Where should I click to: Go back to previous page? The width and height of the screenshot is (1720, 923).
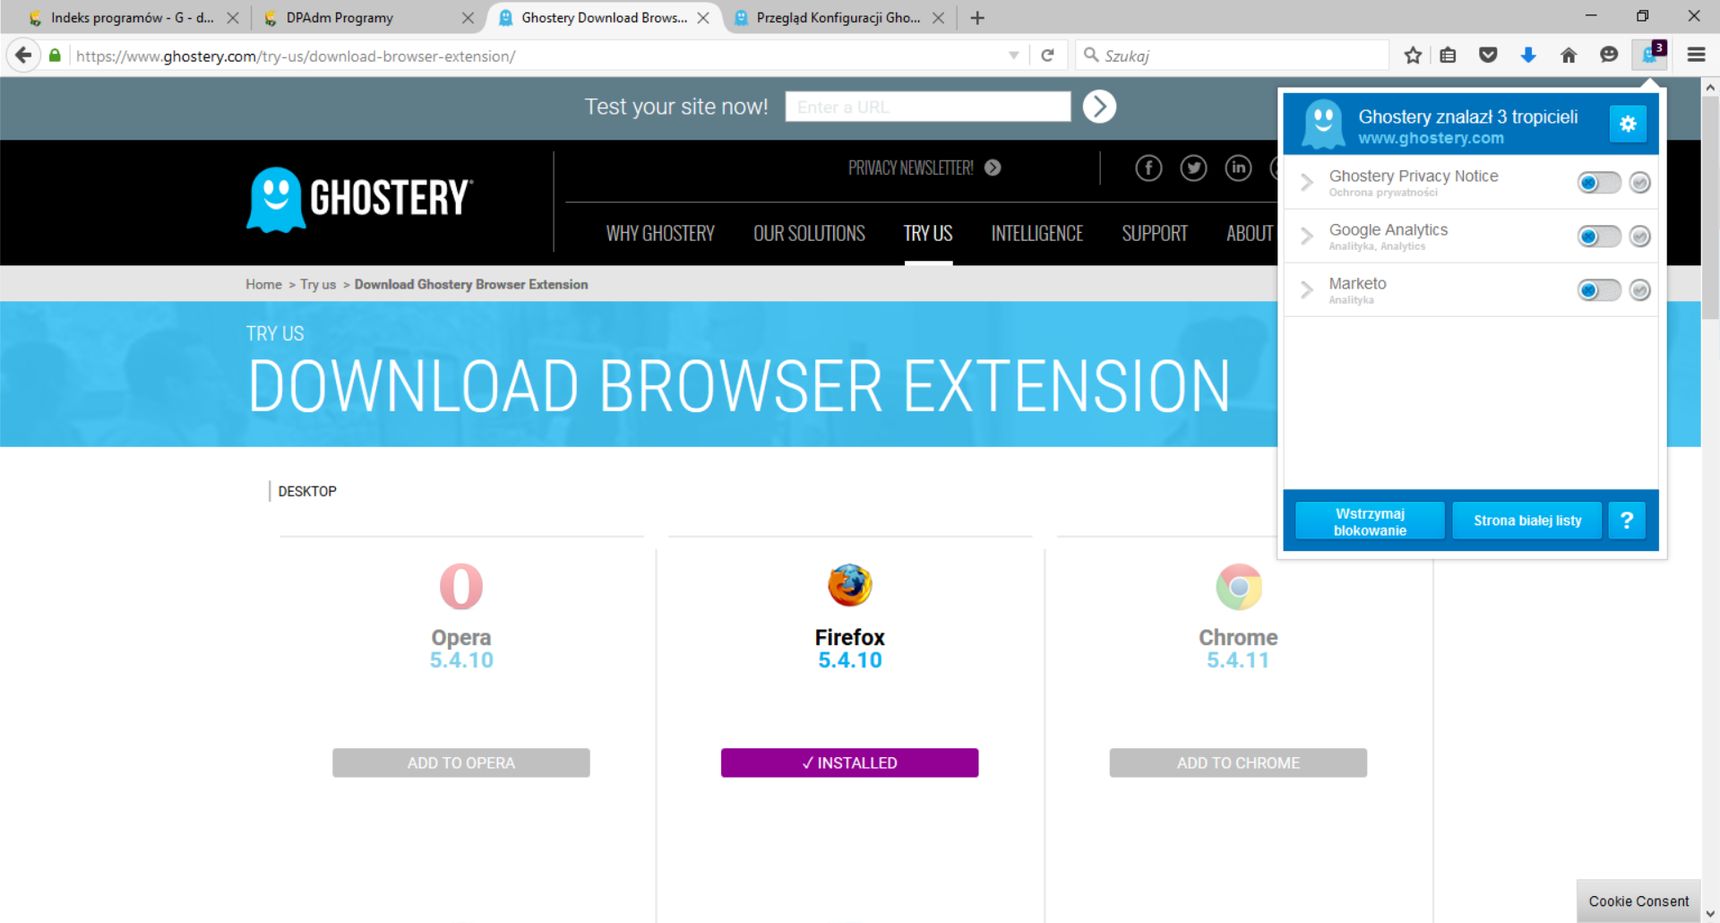[23, 55]
